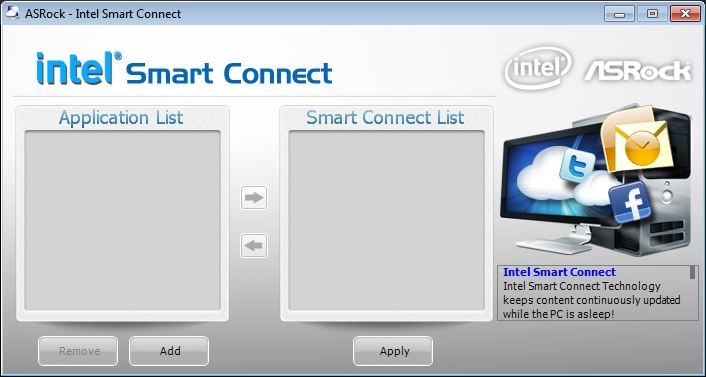706x377 pixels.
Task: Minimize the Intel Smart Connect window
Action: (620, 14)
